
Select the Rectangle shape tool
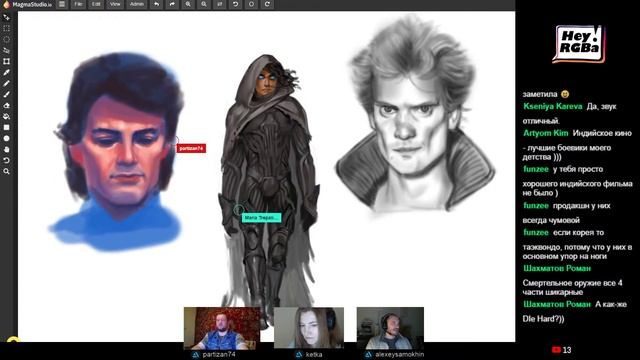pos(7,128)
